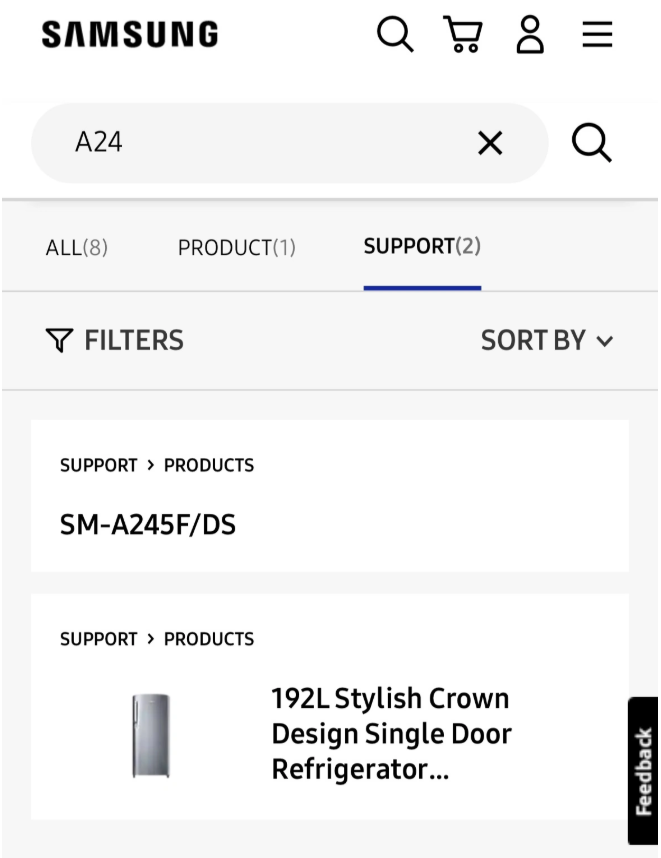Open the user account icon
The image size is (661, 858).
(x=530, y=35)
